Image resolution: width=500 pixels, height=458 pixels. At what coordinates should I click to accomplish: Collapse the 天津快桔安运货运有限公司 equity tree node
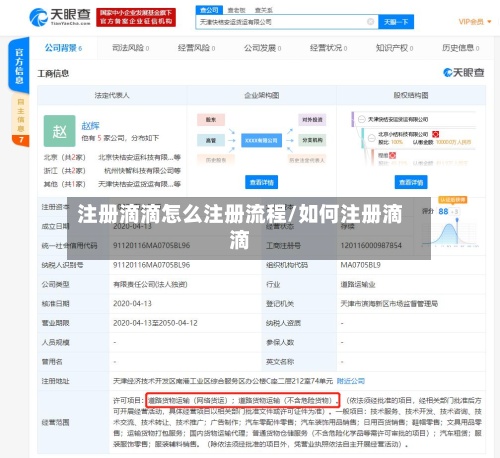(x=362, y=119)
